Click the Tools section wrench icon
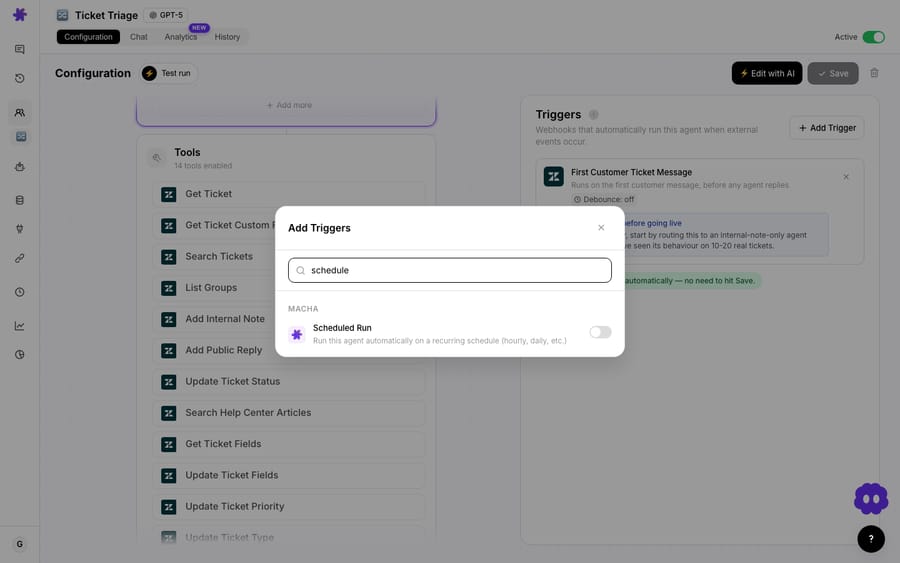This screenshot has width=900, height=563. [x=157, y=158]
